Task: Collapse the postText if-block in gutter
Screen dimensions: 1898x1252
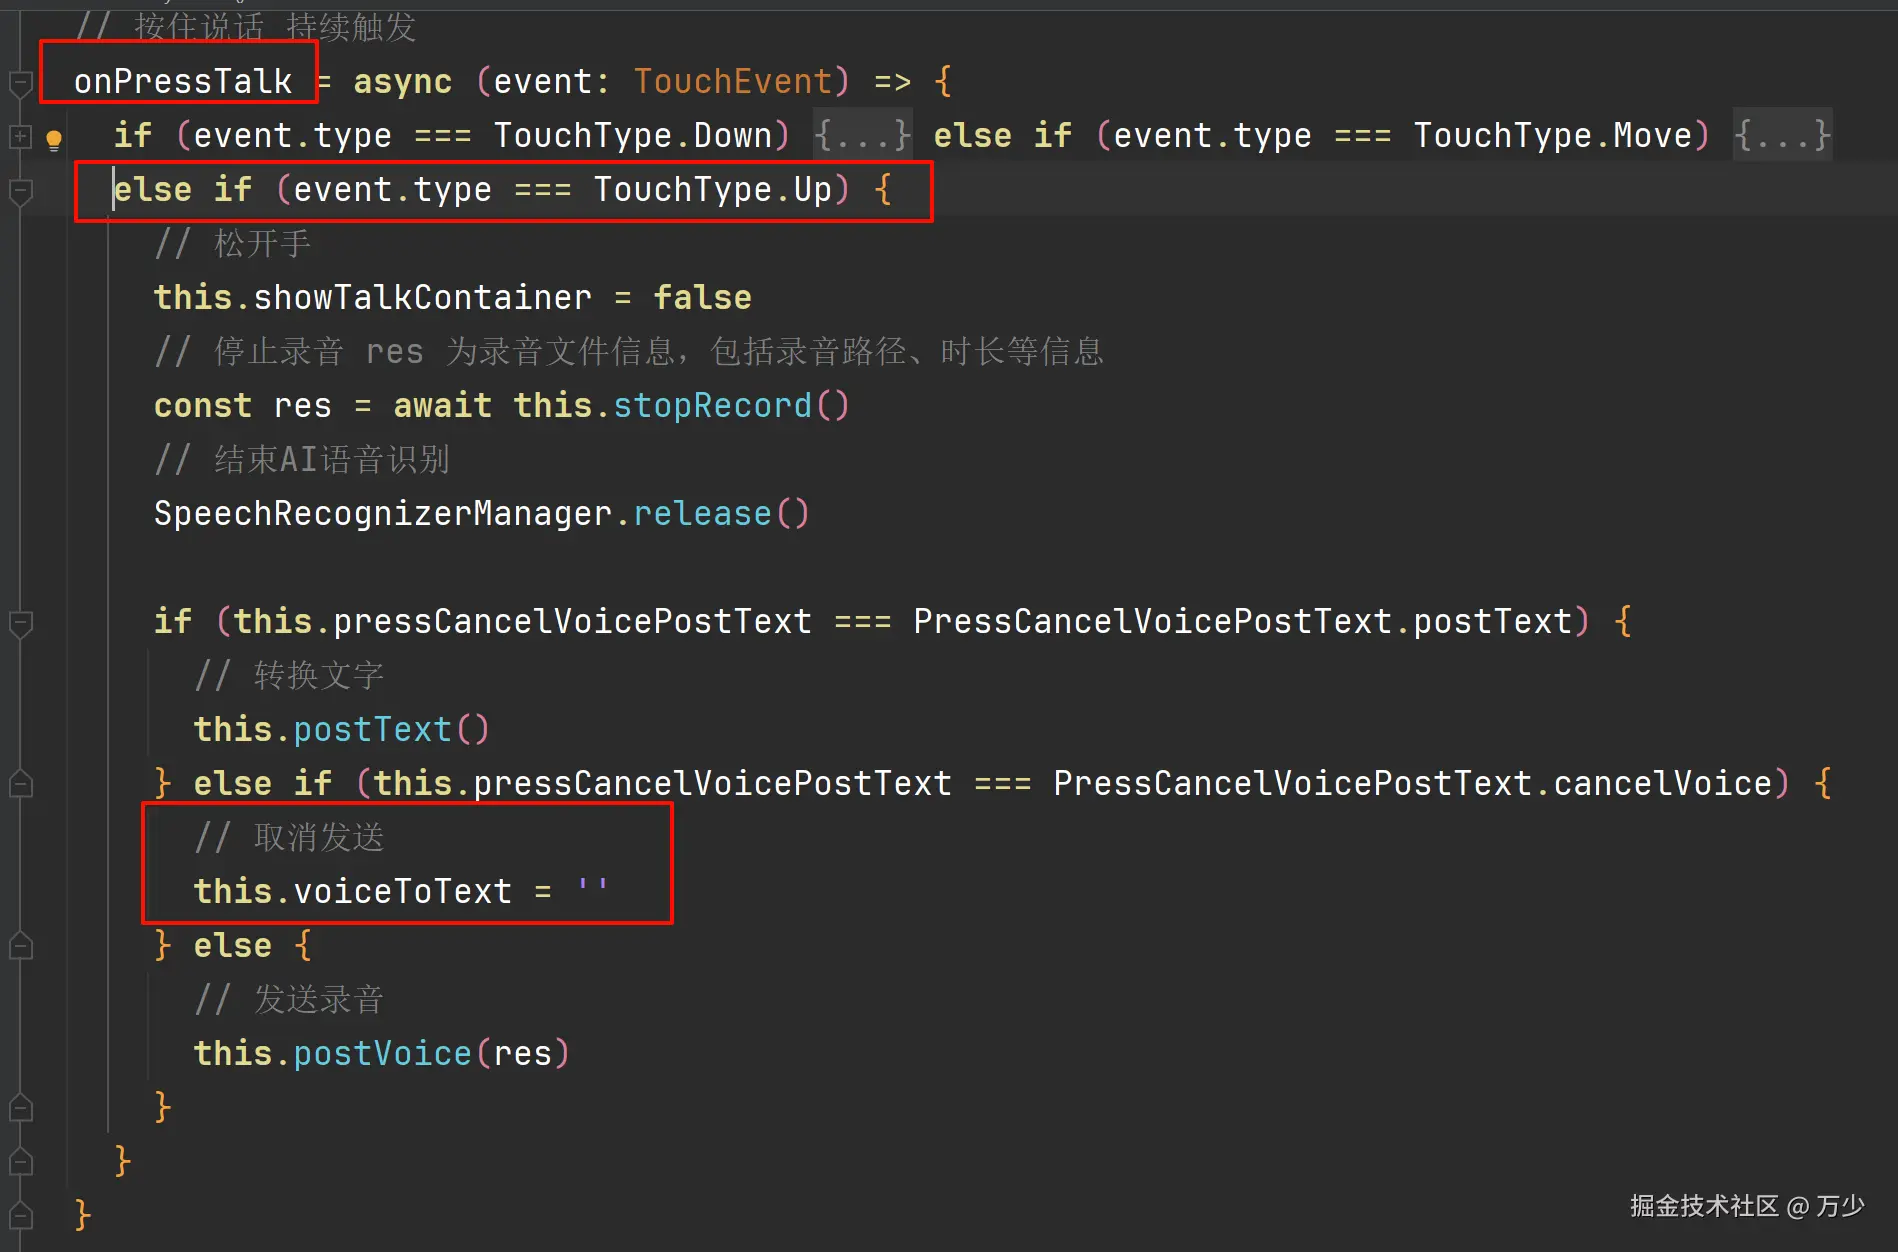Action: click(20, 623)
